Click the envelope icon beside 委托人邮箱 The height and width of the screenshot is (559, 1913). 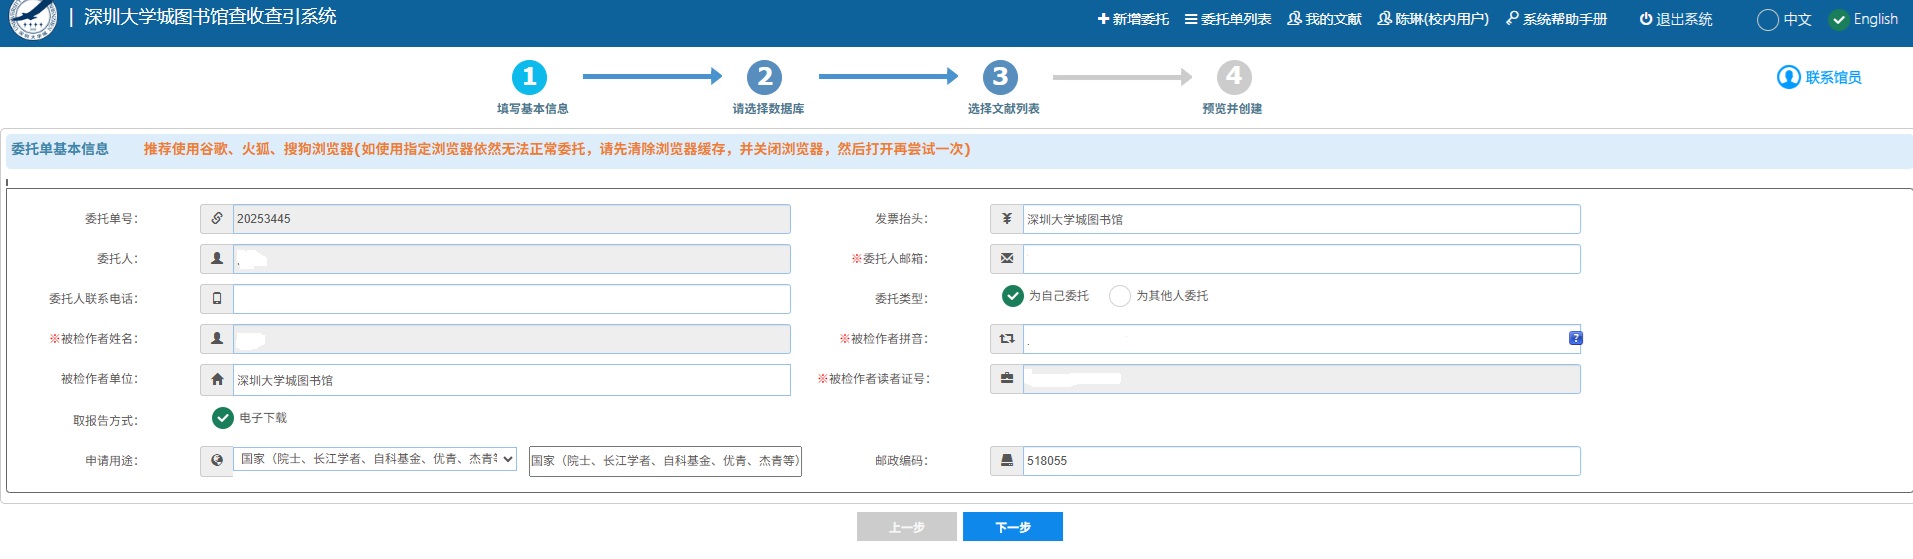coord(1007,259)
